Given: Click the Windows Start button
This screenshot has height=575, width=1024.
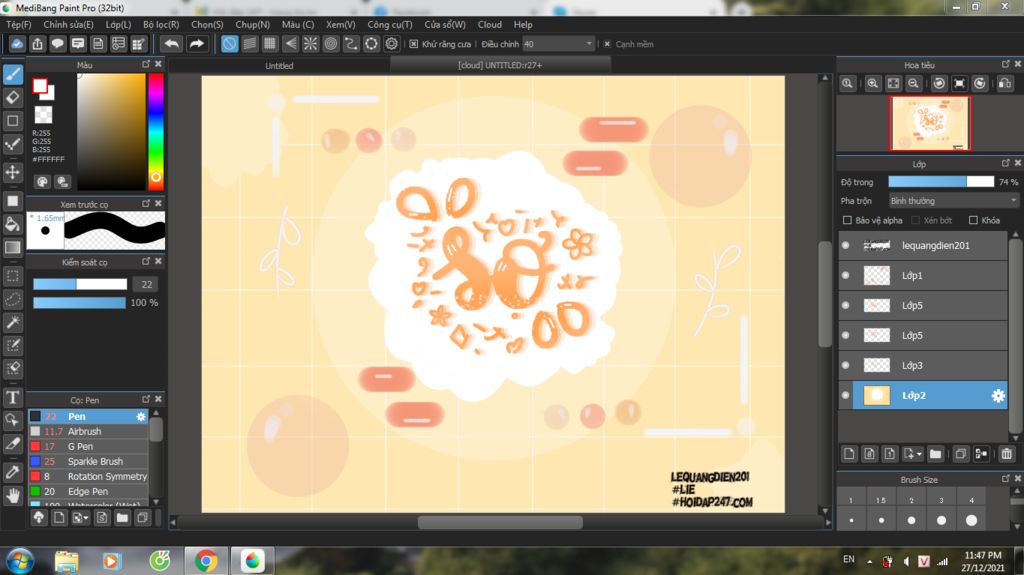Looking at the screenshot, I should 20,561.
